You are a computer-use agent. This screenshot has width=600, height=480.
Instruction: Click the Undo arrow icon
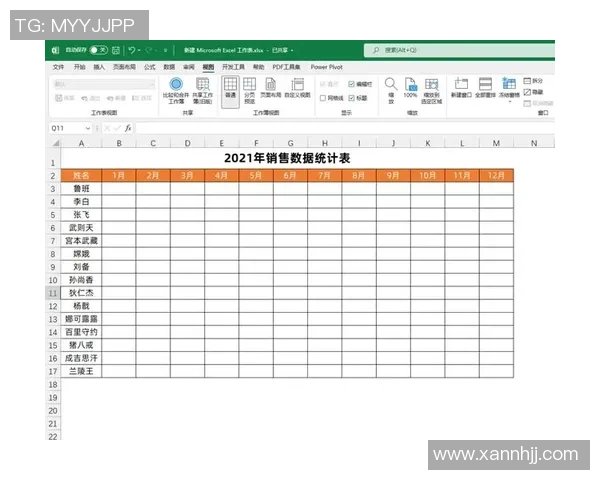(x=132, y=50)
